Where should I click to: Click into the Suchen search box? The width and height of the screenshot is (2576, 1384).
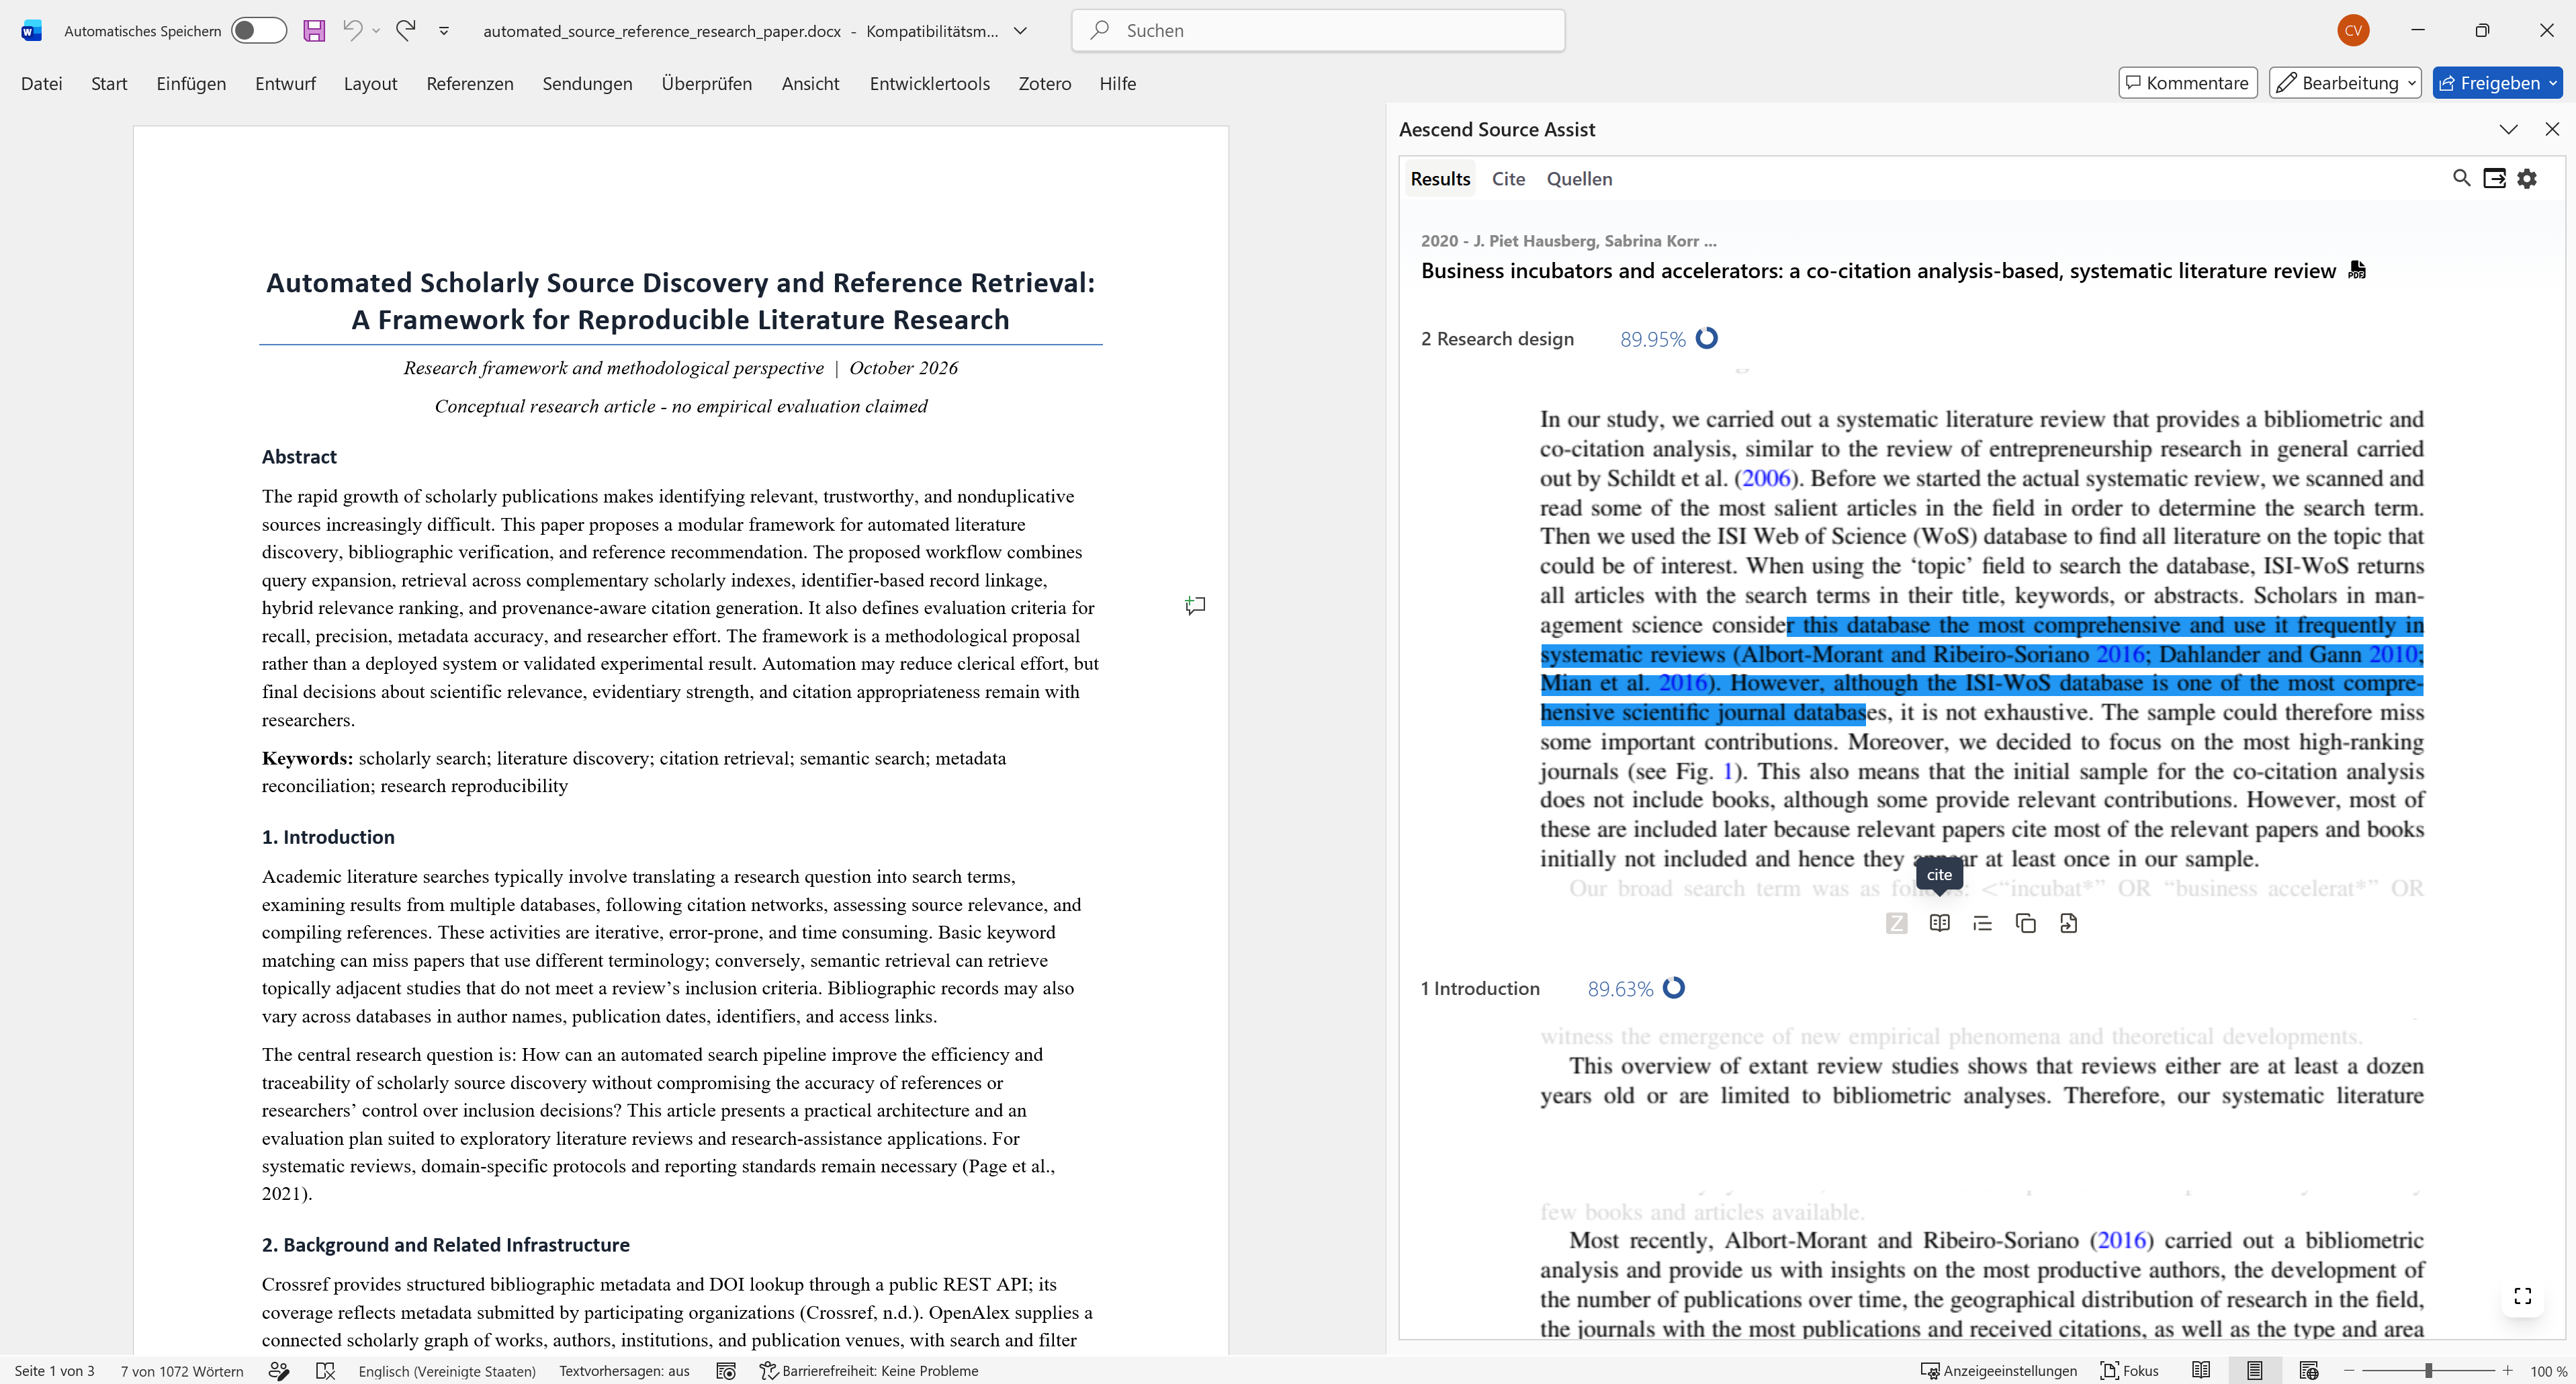1318,30
